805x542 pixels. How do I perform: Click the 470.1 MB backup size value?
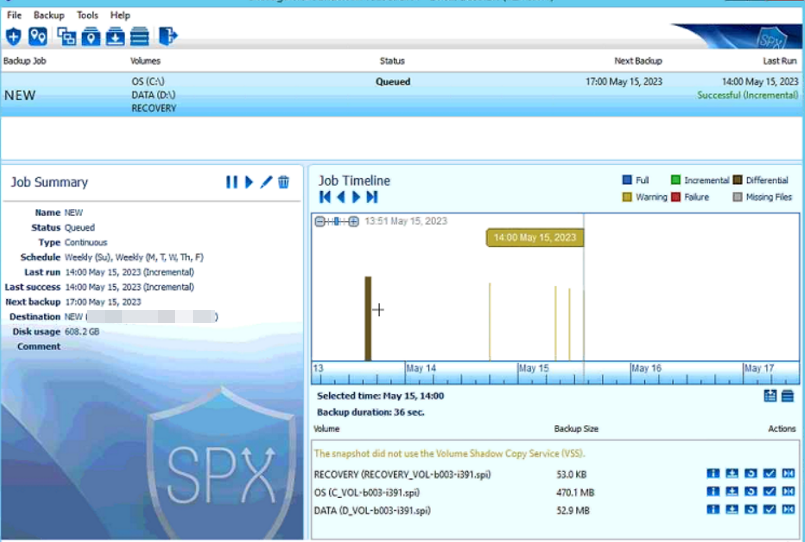(575, 492)
